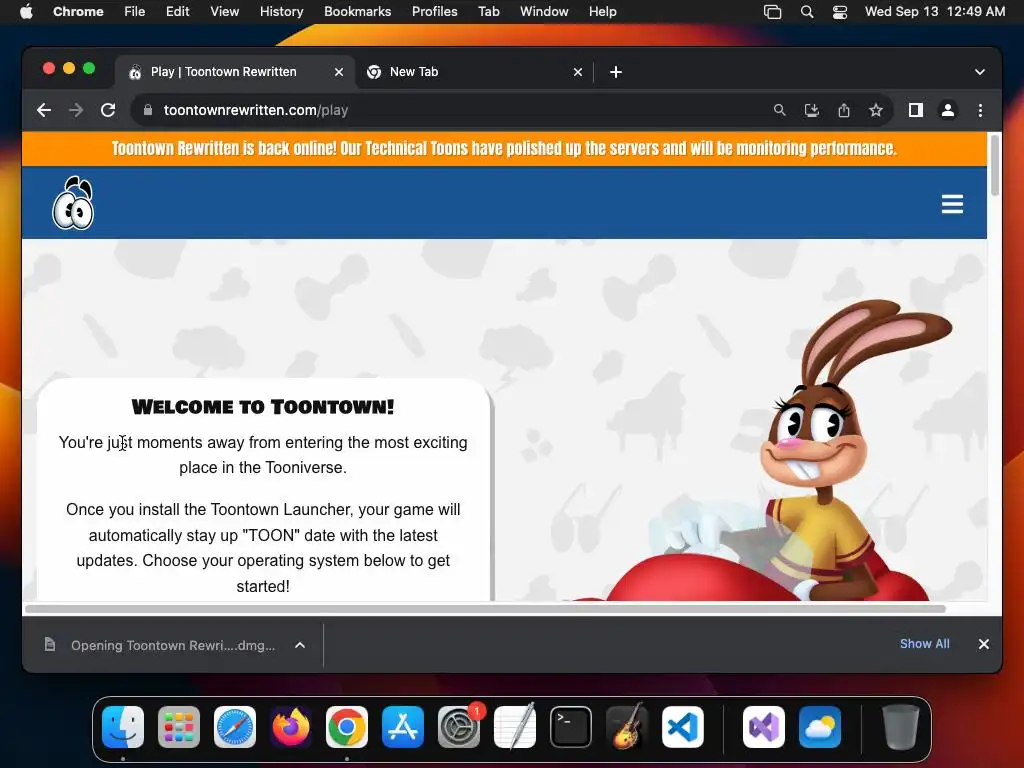Viewport: 1024px width, 768px height.
Task: Open the Chrome profile avatar
Action: click(x=948, y=110)
